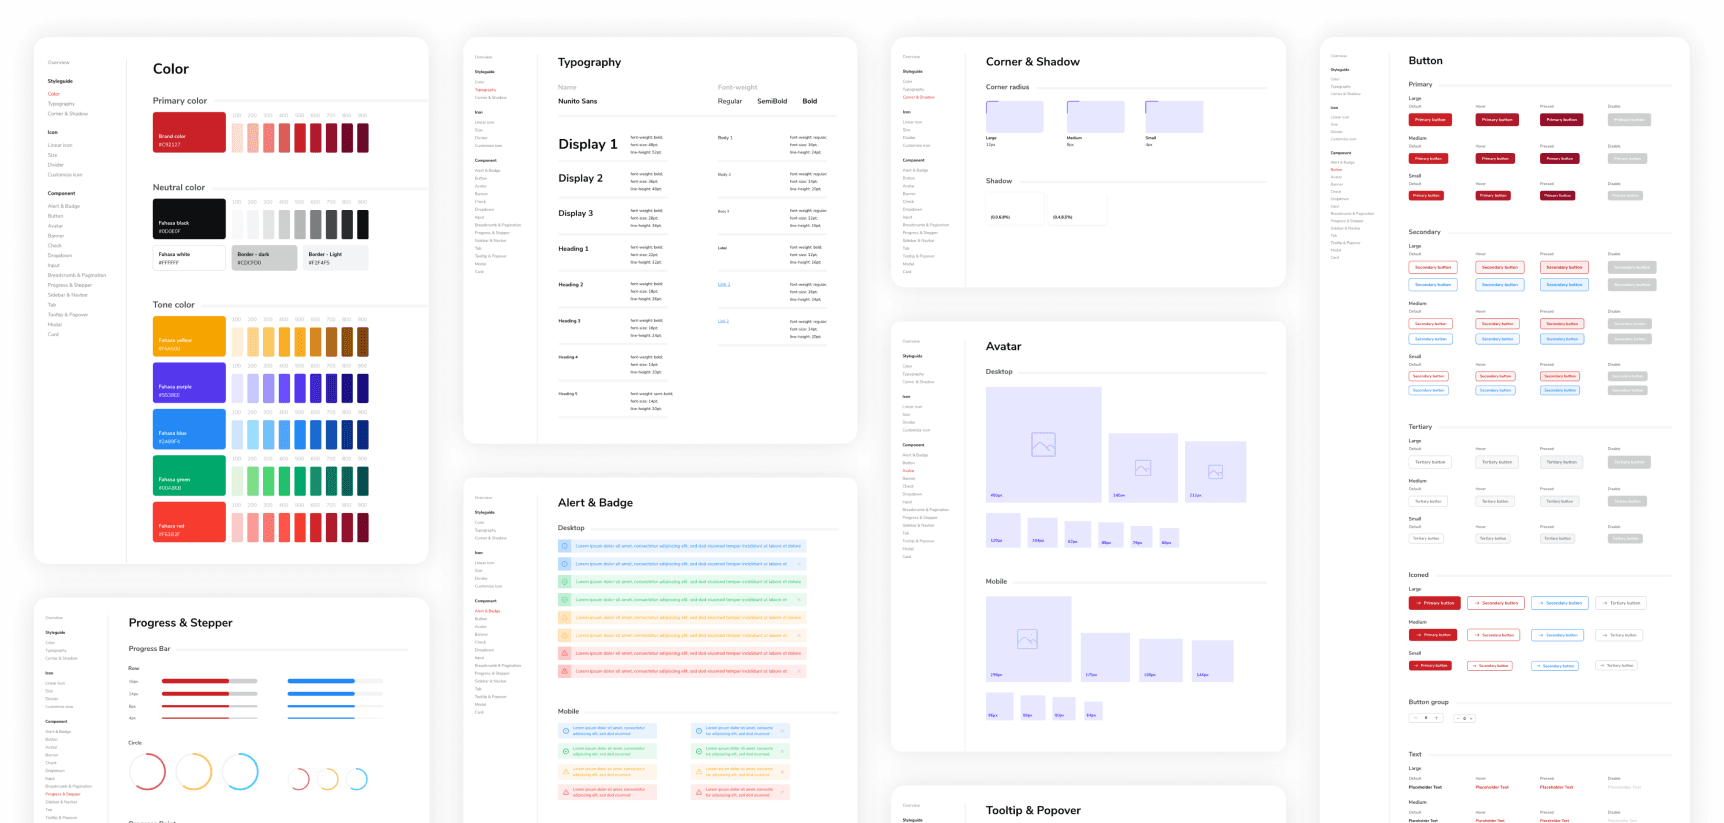Click Large Iconed Primary button with arrow
1724x823 pixels.
pos(1434,603)
